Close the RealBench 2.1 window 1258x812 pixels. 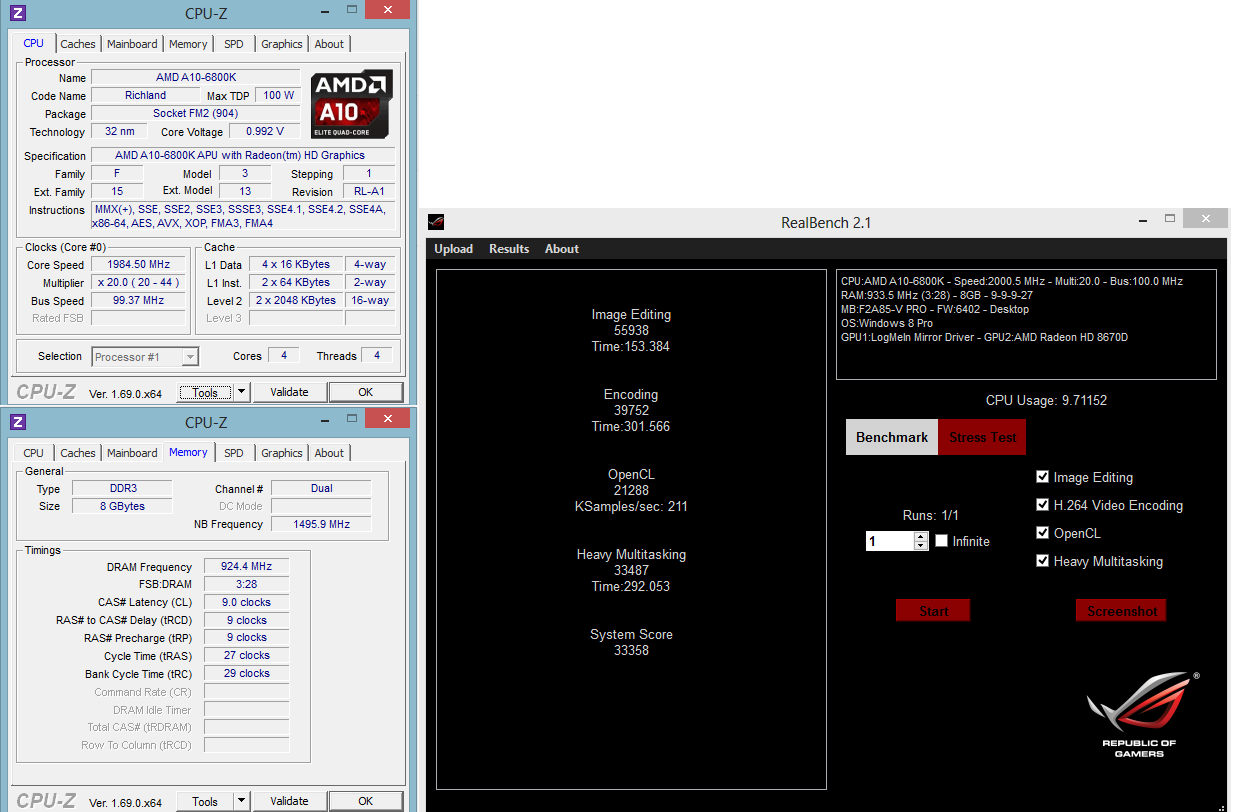(x=1207, y=218)
